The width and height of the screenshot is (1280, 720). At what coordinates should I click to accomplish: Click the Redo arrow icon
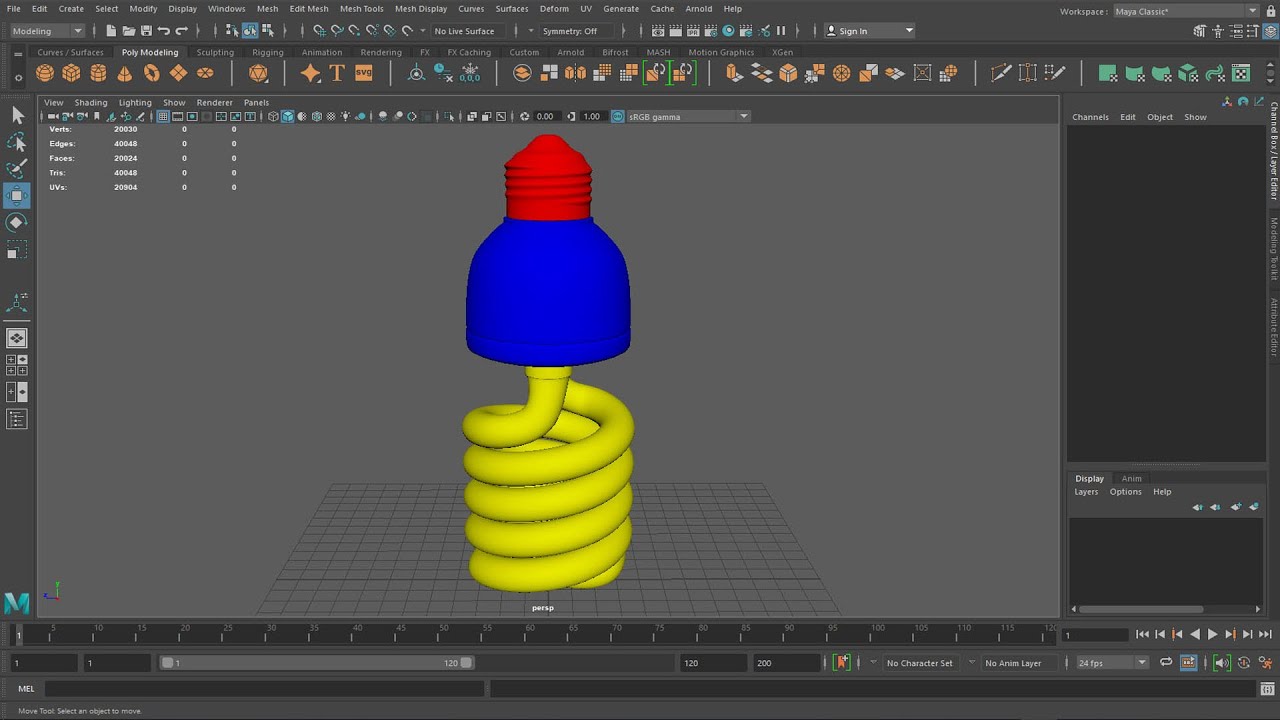click(x=182, y=31)
